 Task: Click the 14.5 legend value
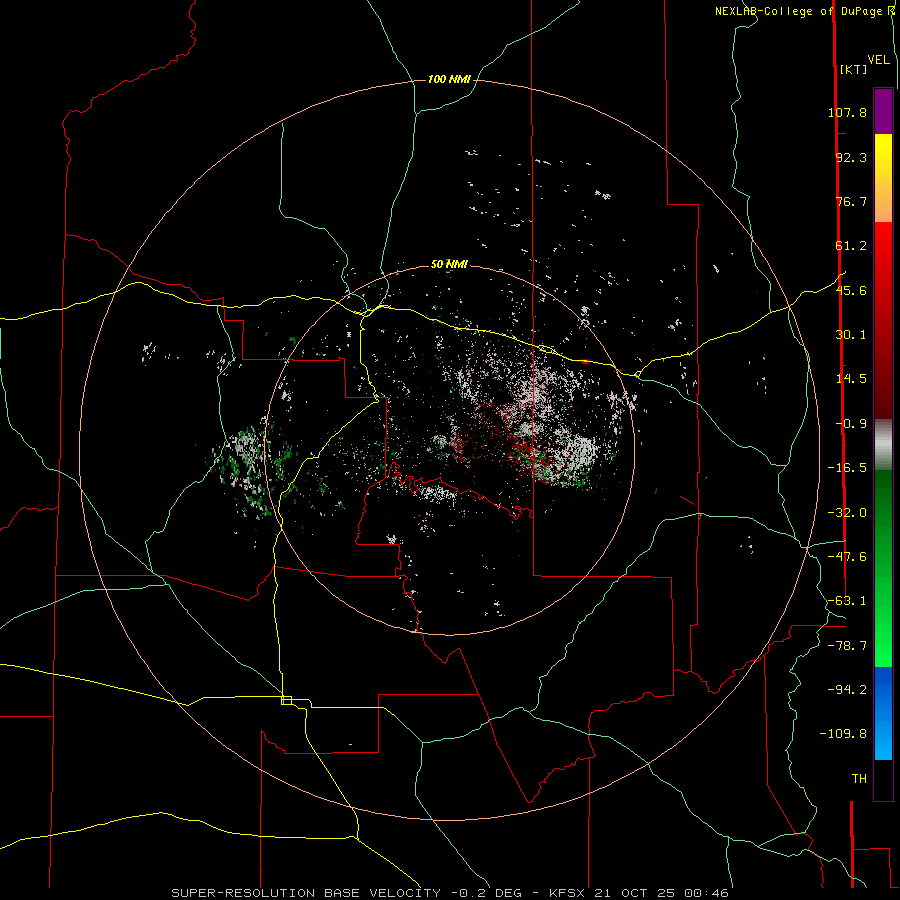pos(851,379)
